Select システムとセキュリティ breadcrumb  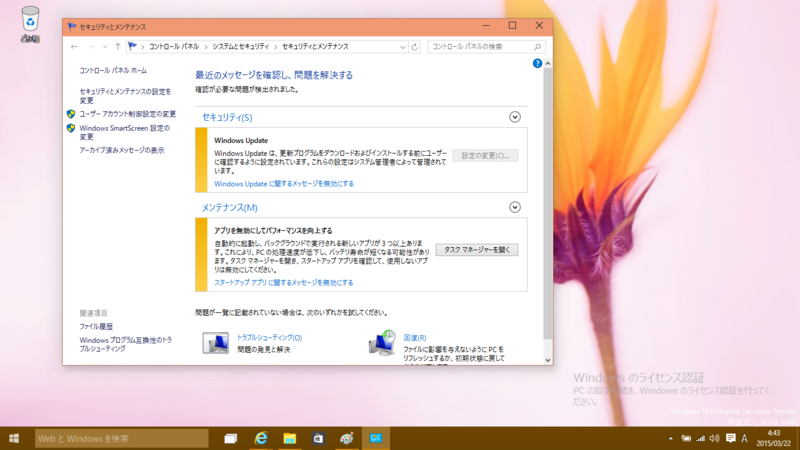[240, 46]
